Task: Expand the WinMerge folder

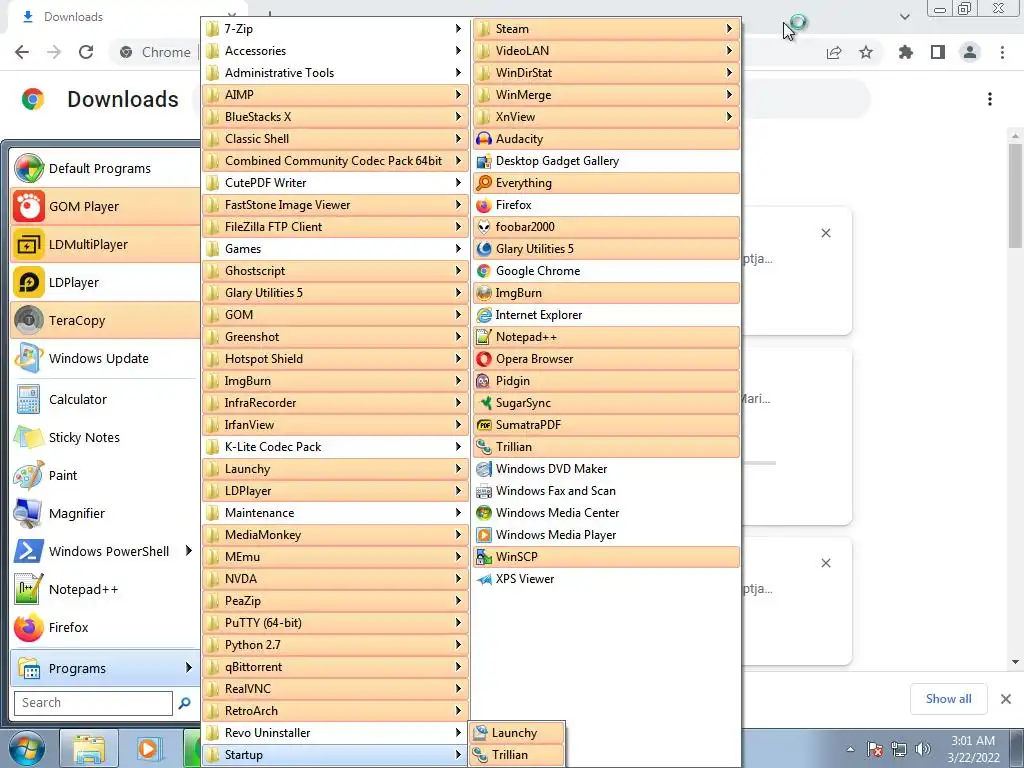Action: 607,95
